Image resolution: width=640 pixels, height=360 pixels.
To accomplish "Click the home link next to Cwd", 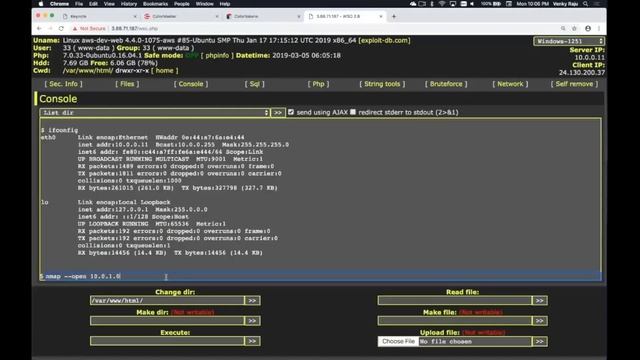I will pyautogui.click(x=164, y=71).
